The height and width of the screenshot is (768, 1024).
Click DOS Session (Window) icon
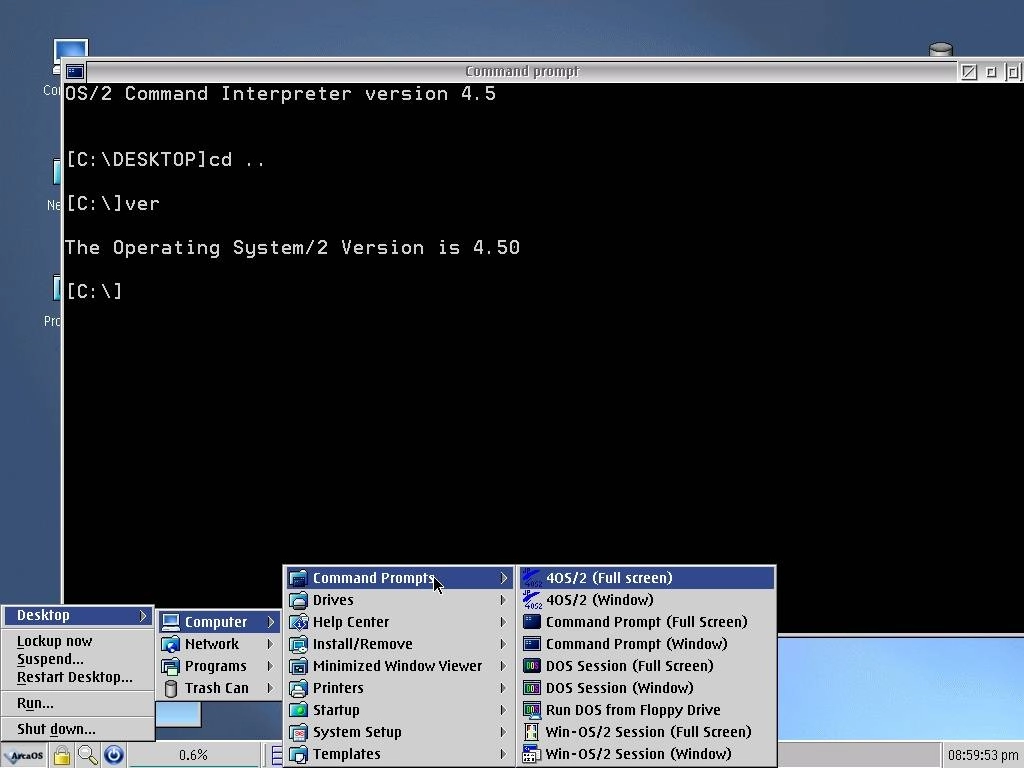click(532, 688)
